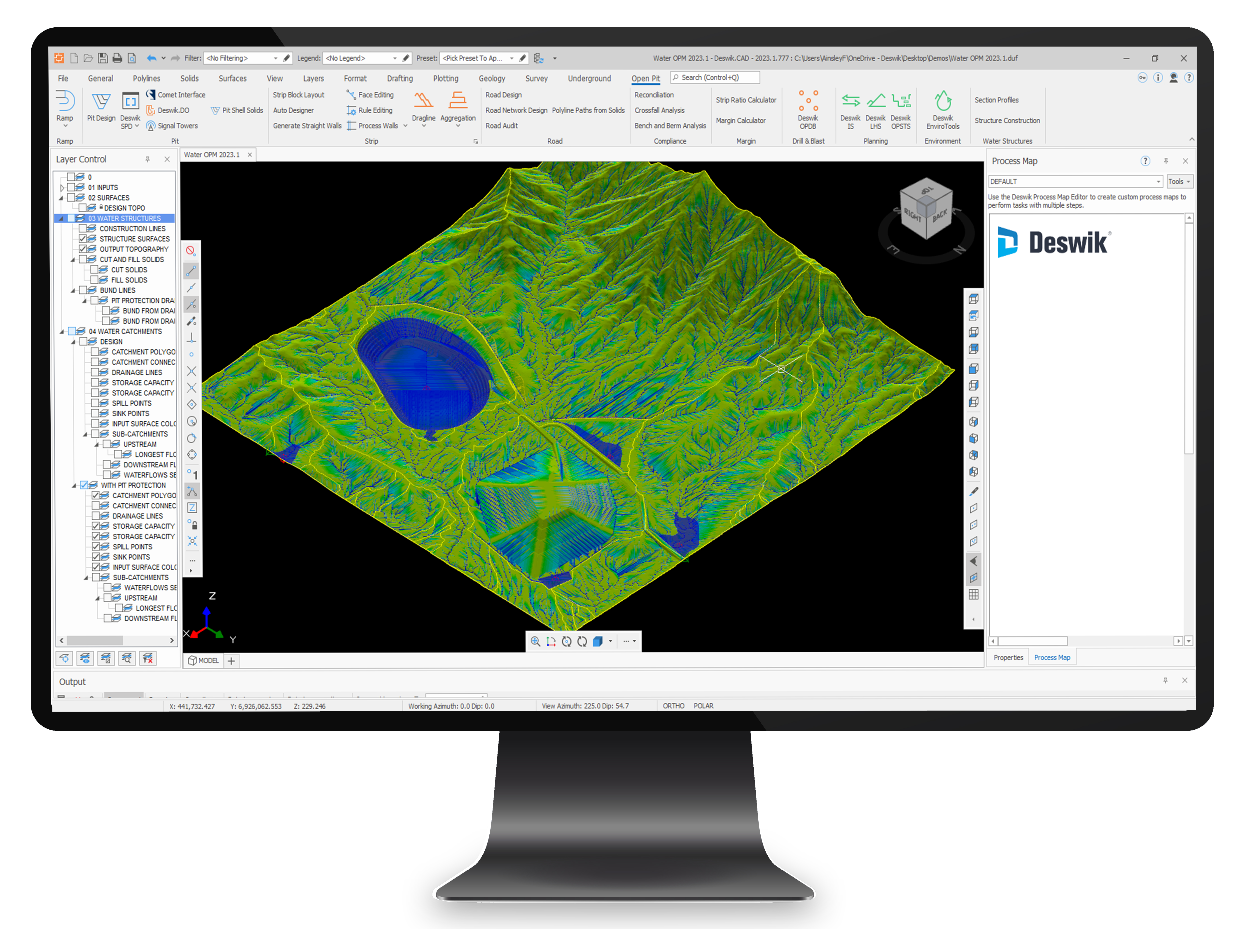Launch Deswik IS planning tool

coord(850,110)
